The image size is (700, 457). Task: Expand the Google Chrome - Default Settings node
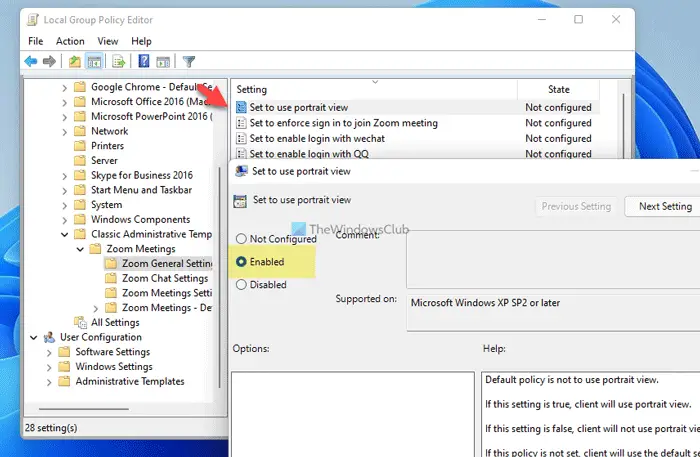(x=64, y=87)
